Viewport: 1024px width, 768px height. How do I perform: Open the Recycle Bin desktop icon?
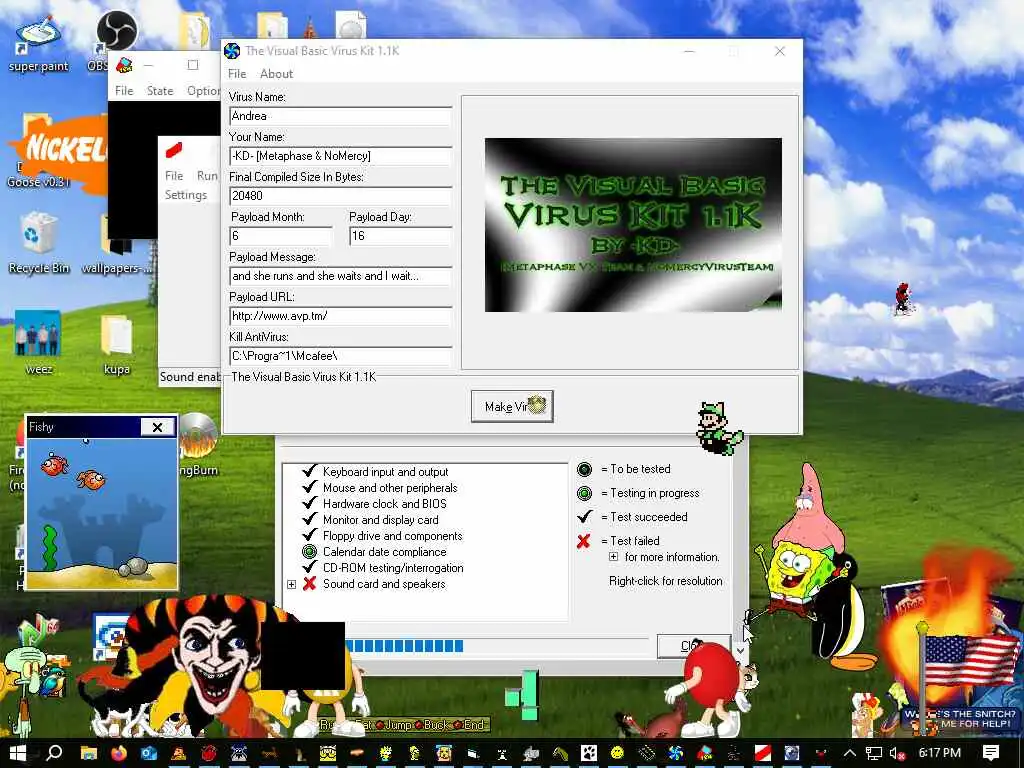tap(39, 242)
